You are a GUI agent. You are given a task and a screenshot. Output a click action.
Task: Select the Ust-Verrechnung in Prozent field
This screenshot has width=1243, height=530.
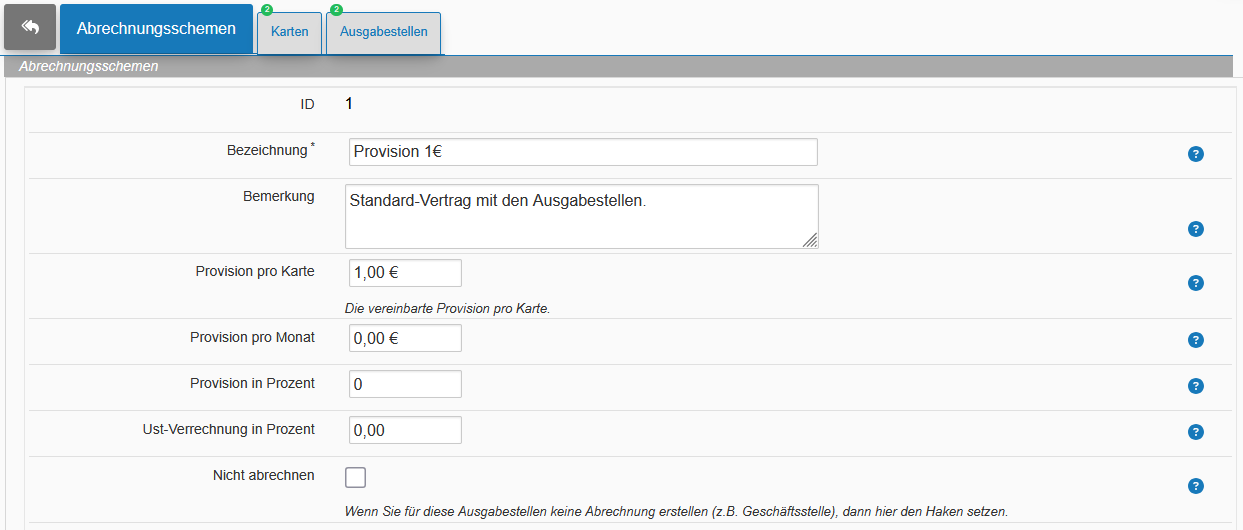405,430
